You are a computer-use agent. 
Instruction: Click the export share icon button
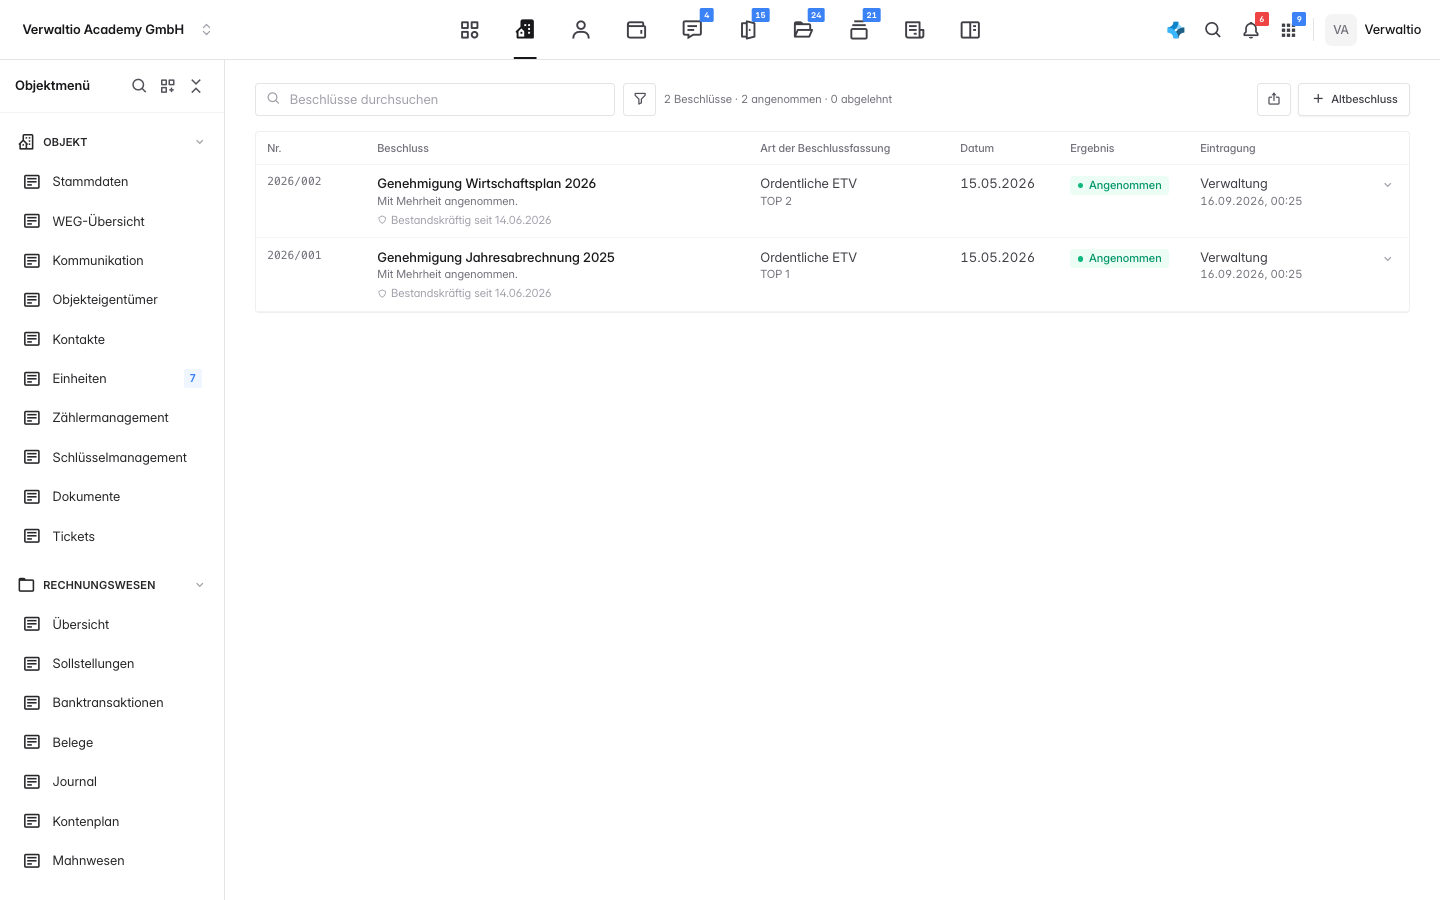1274,99
